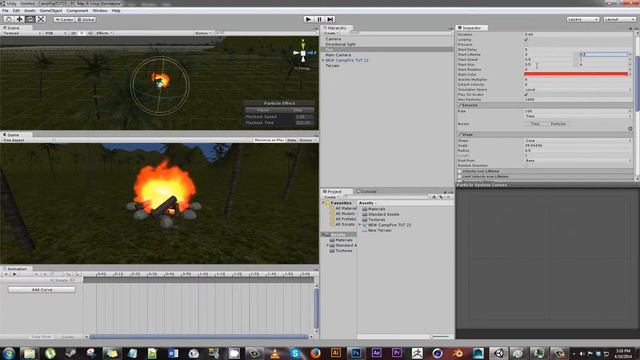Open Simulation Space dropdown
640x360 pixels.
578,89
